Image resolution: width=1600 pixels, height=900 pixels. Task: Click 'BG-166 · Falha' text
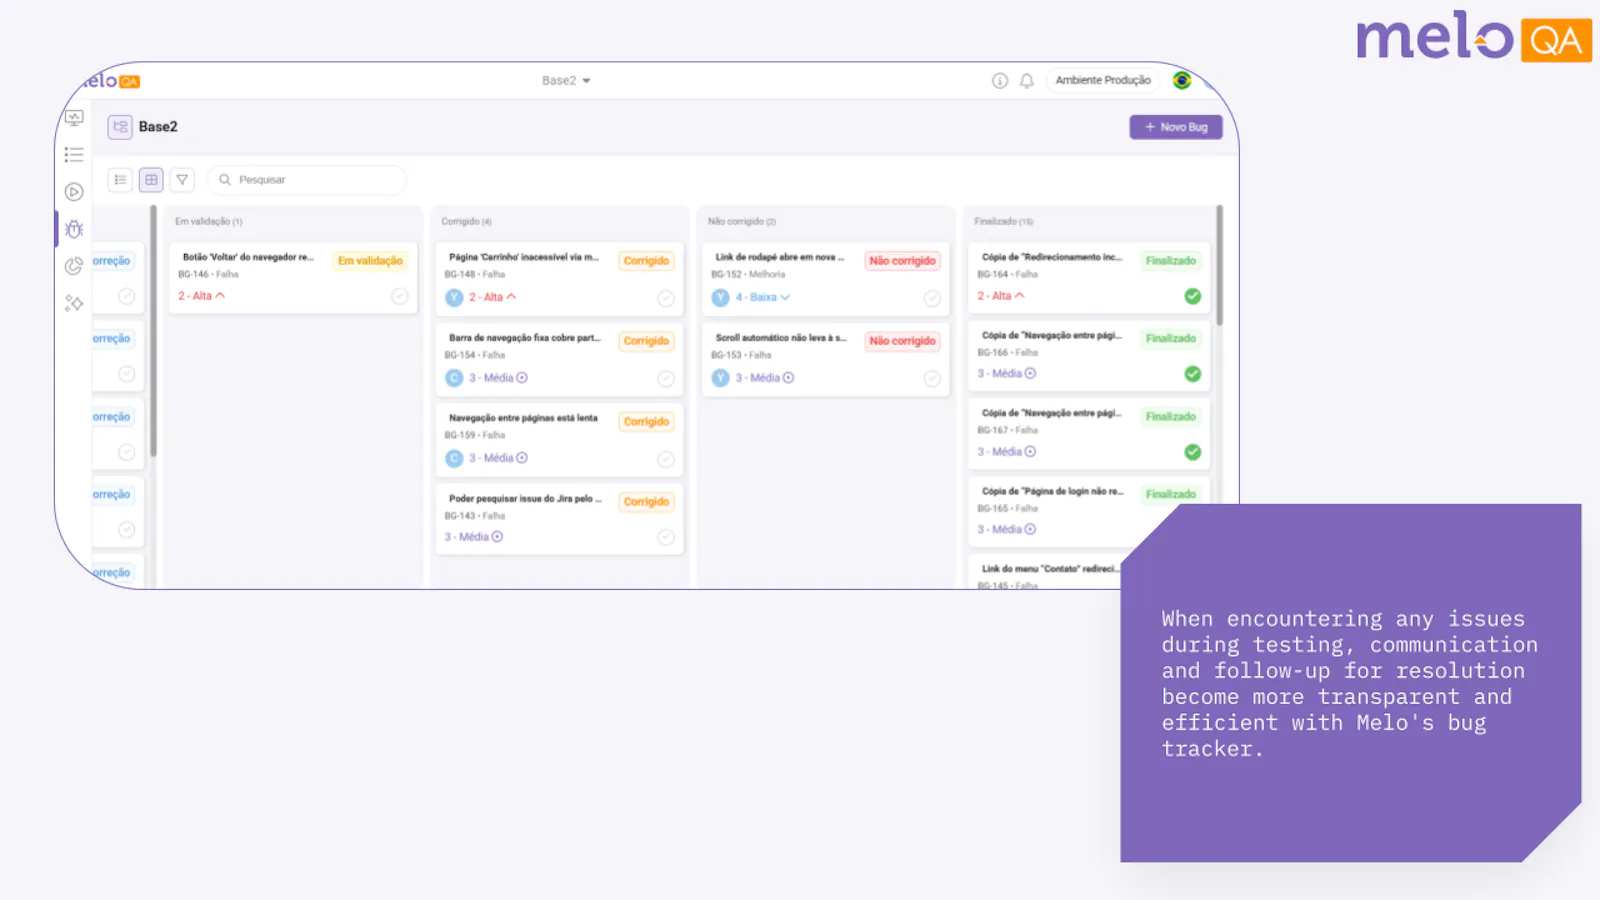pyautogui.click(x=1008, y=353)
